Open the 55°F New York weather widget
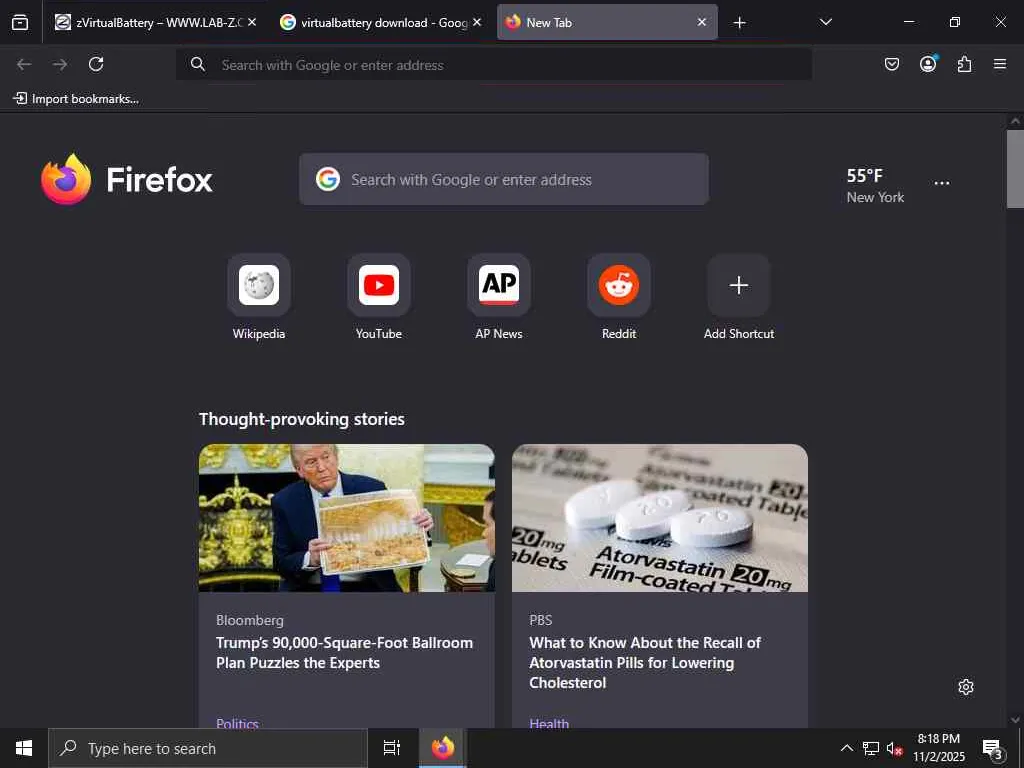This screenshot has width=1024, height=768. tap(875, 185)
